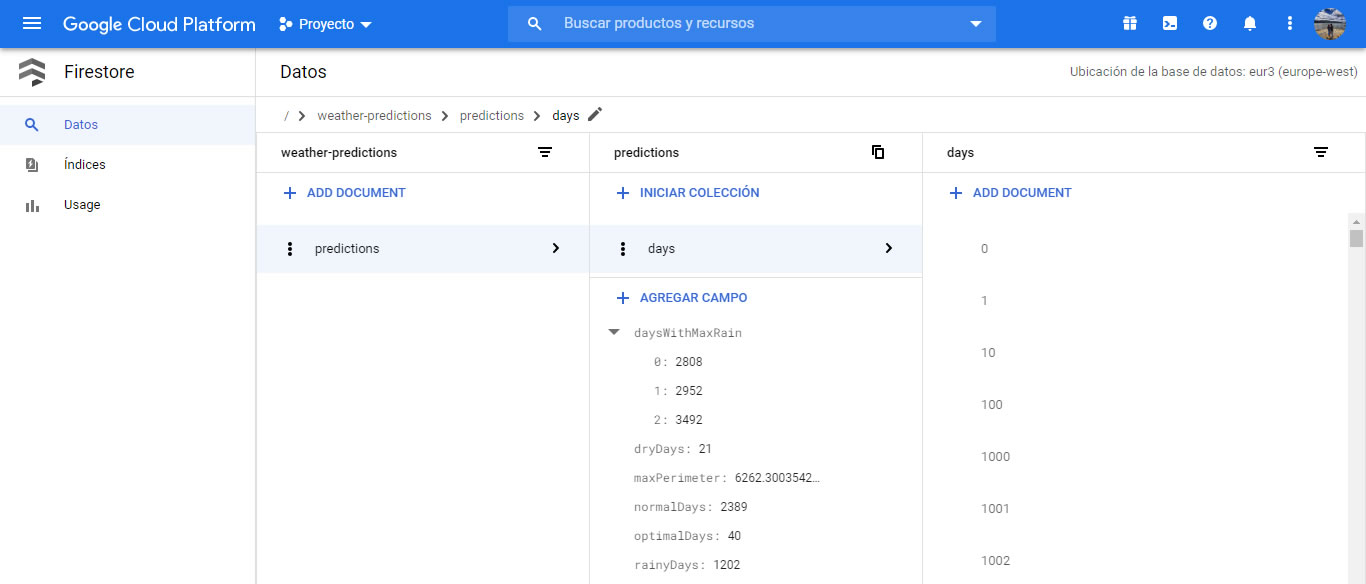Open the Proyecto project selector

click(326, 24)
